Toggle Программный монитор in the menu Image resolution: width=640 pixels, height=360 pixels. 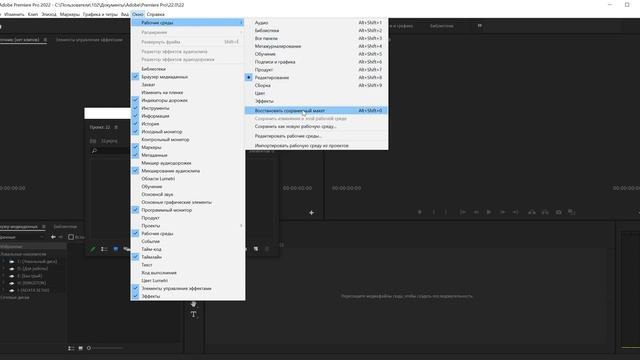pyautogui.click(x=188, y=210)
